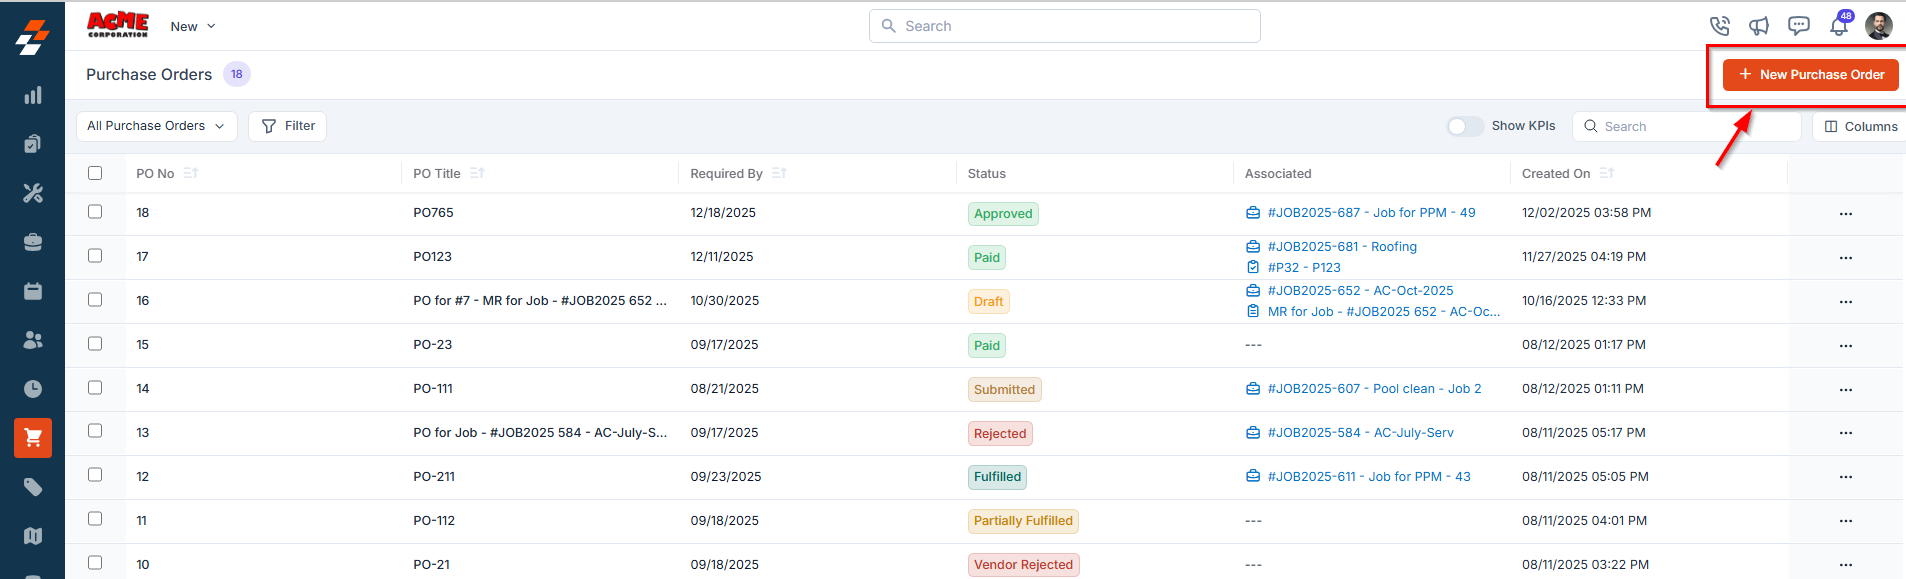Check the box for PO 16
This screenshot has height=579, width=1906.
(95, 300)
